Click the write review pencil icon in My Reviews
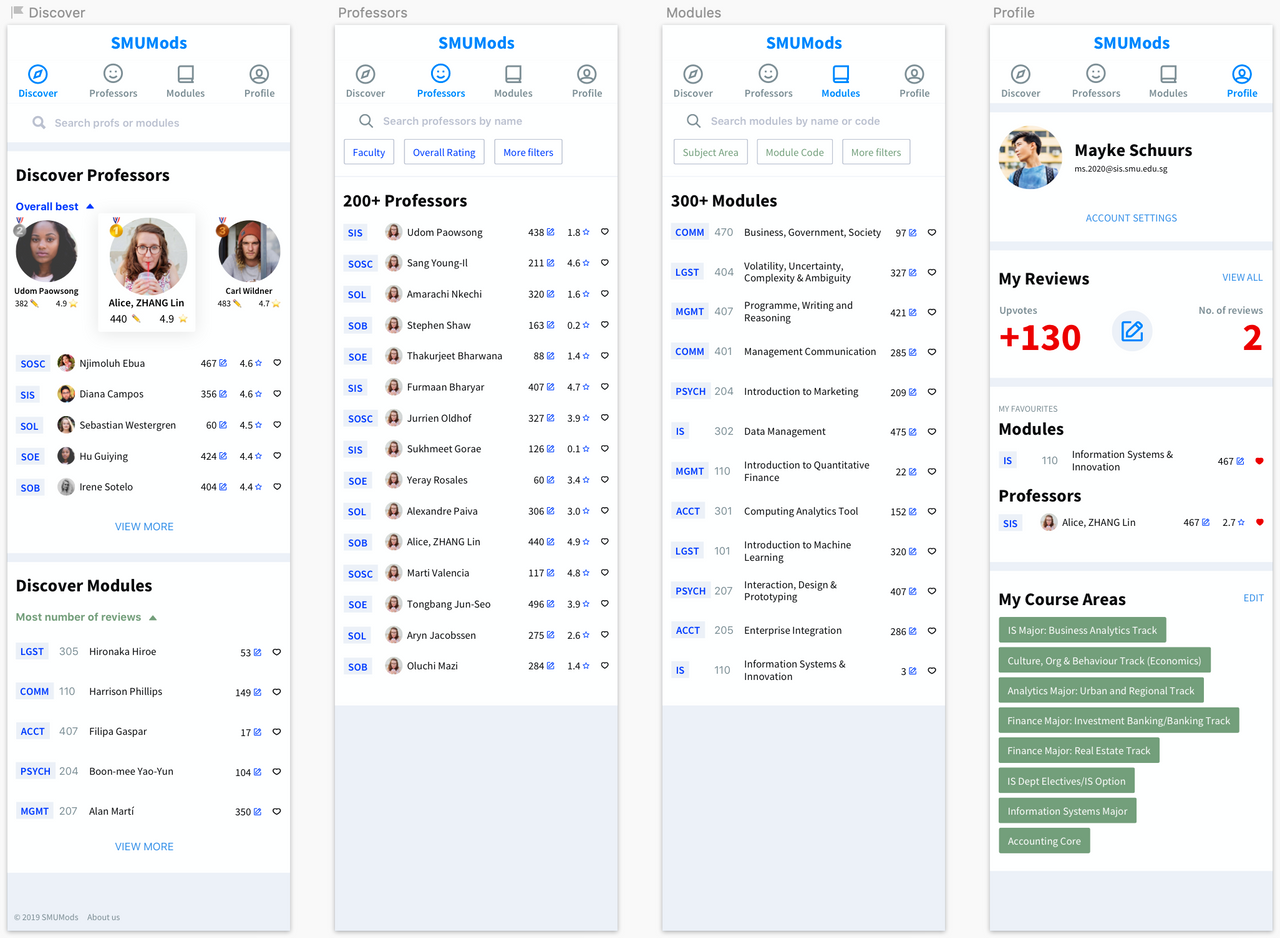 point(1132,331)
